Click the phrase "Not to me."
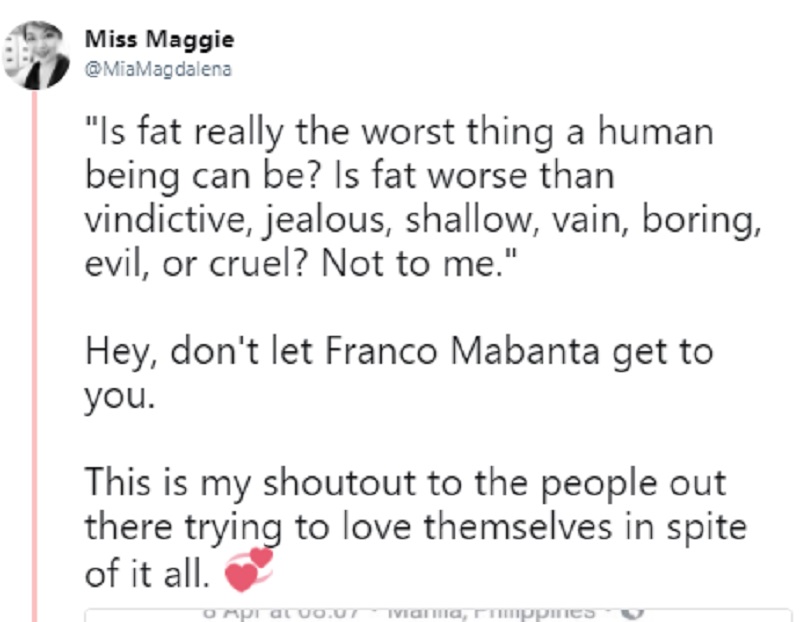This screenshot has width=800, height=622. 418,263
